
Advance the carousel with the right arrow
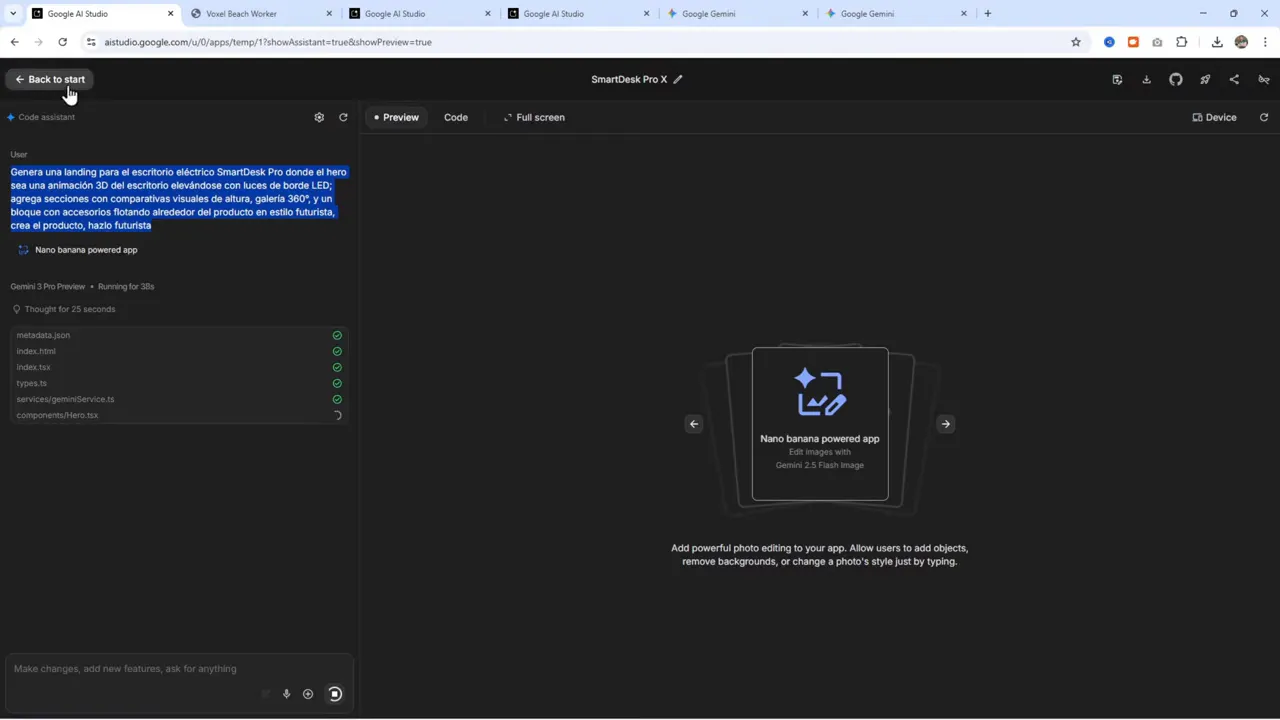945,423
